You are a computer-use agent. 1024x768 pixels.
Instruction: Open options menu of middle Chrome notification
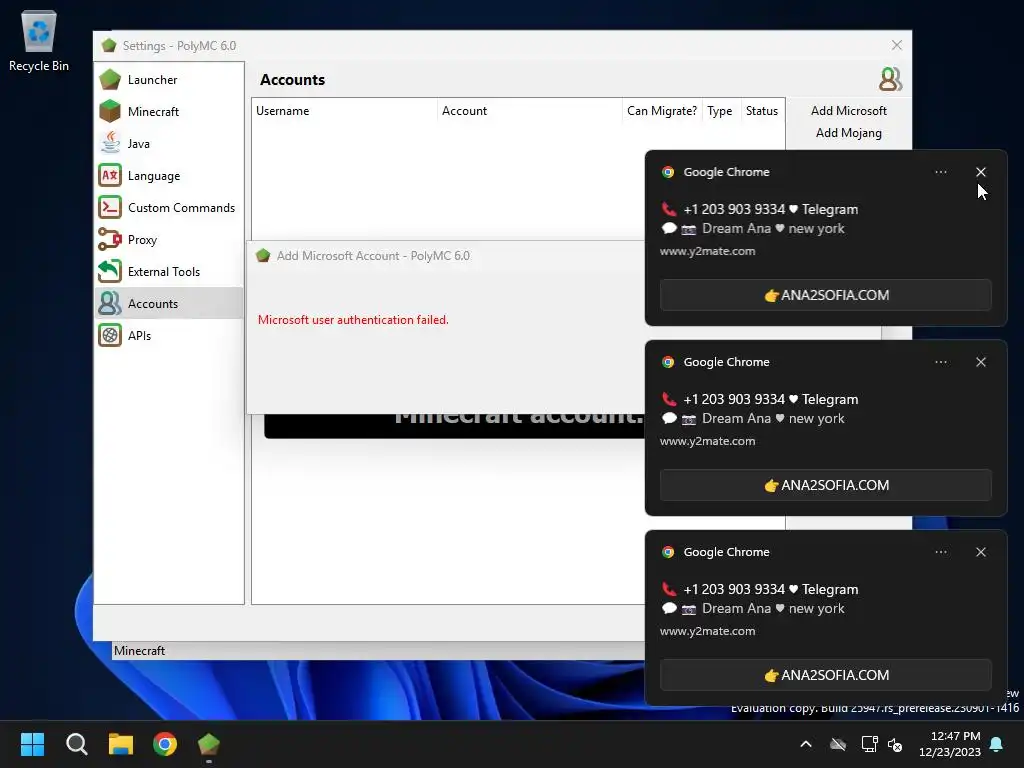[941, 362]
